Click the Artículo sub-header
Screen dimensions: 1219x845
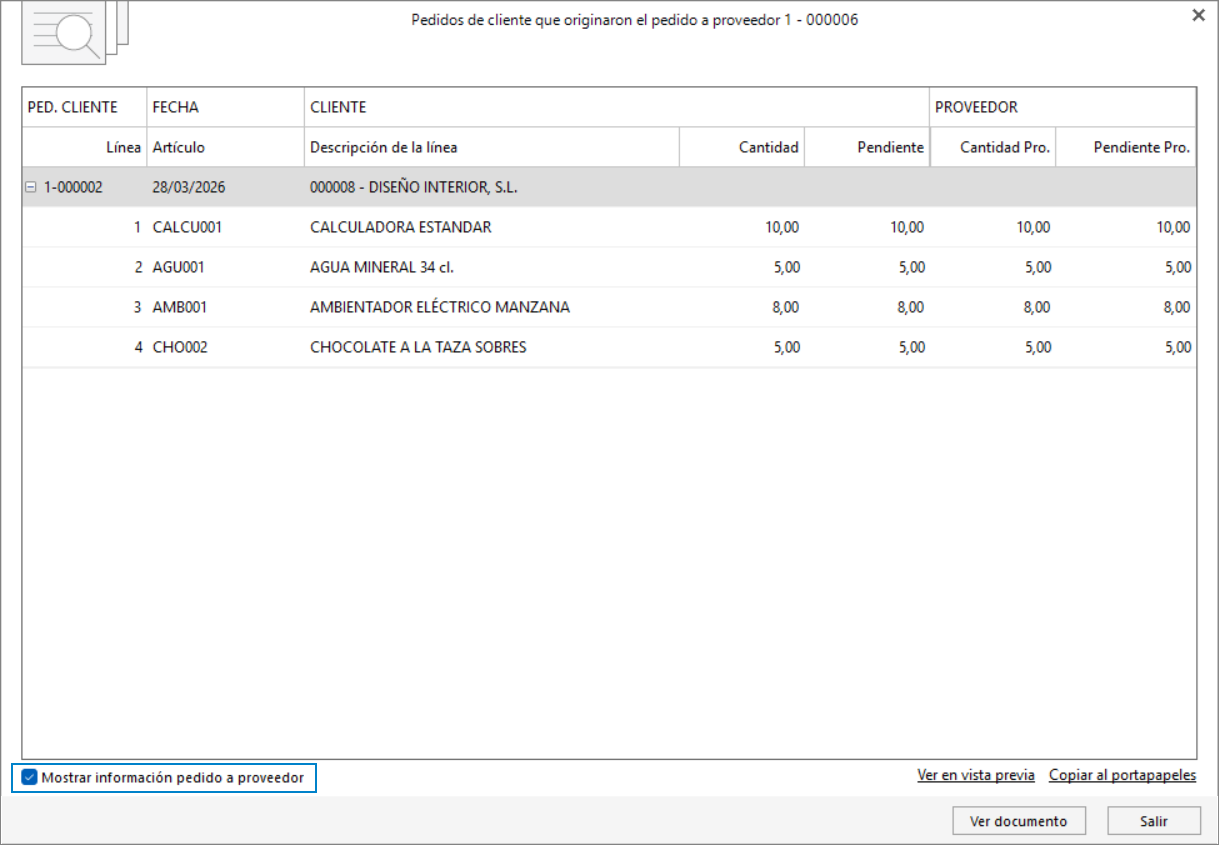(x=226, y=147)
